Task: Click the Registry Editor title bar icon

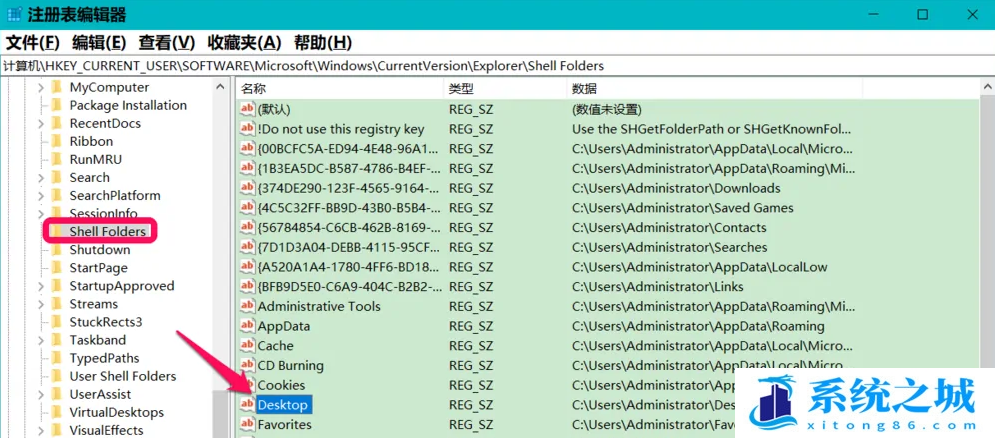Action: 14,15
